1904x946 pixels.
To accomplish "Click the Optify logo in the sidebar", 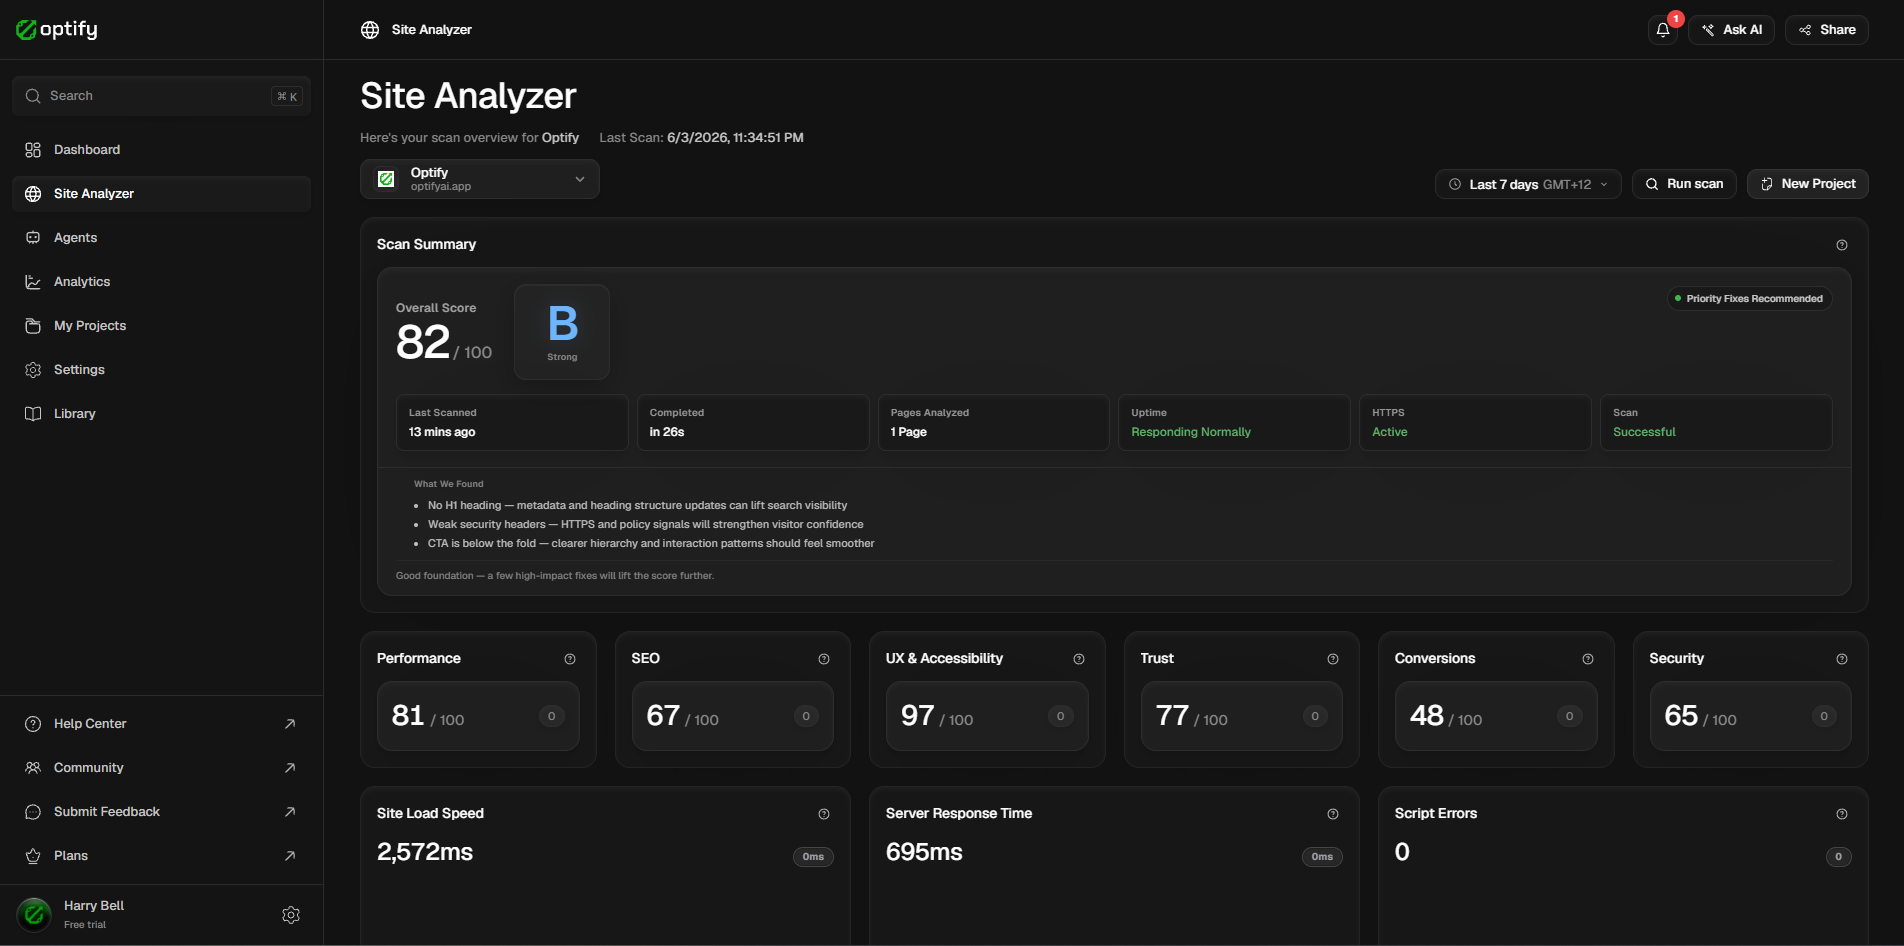I will point(57,29).
